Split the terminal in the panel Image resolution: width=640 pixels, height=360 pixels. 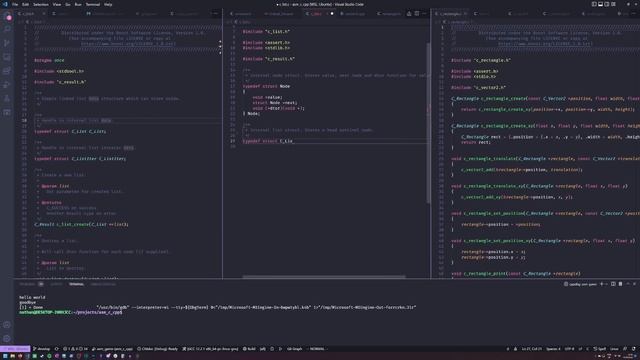613,284
